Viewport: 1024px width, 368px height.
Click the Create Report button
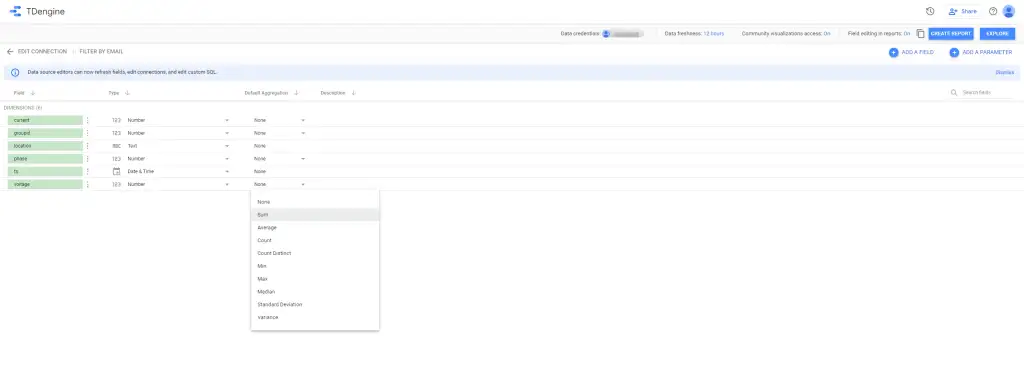950,33
